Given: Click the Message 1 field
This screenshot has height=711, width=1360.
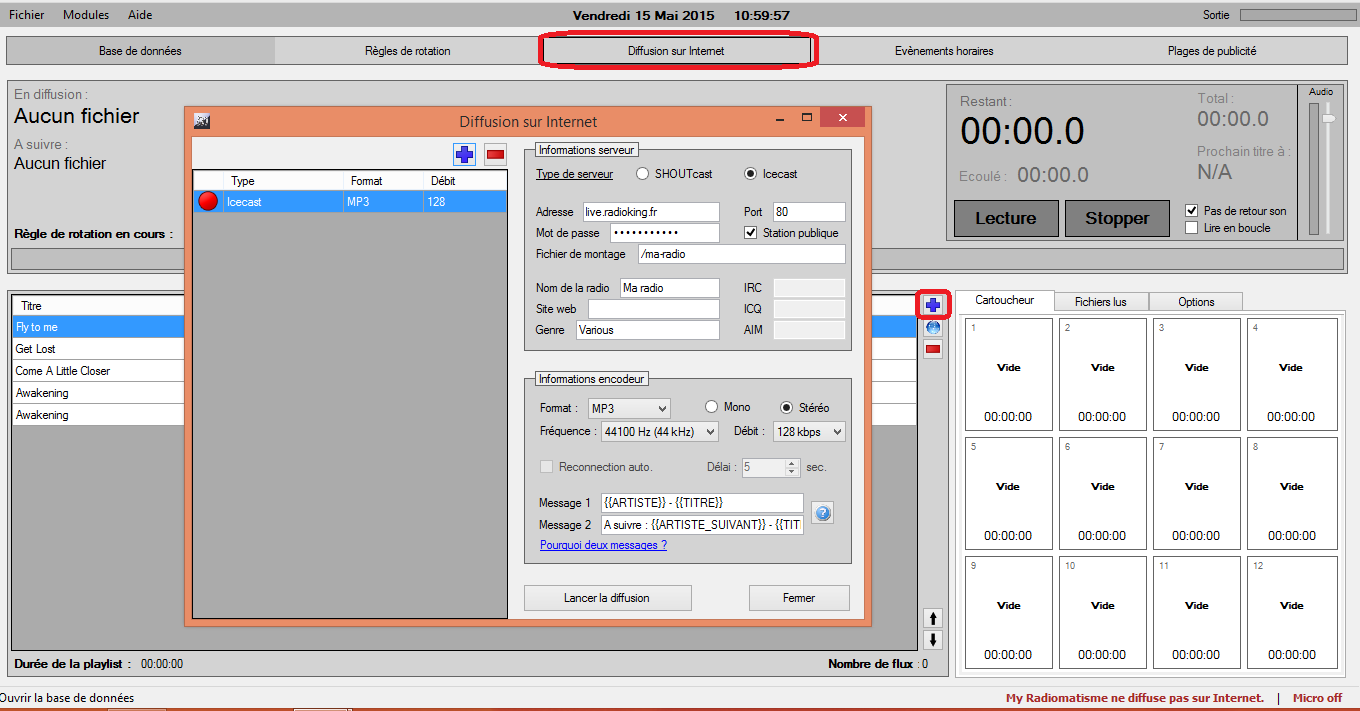Looking at the screenshot, I should point(703,503).
